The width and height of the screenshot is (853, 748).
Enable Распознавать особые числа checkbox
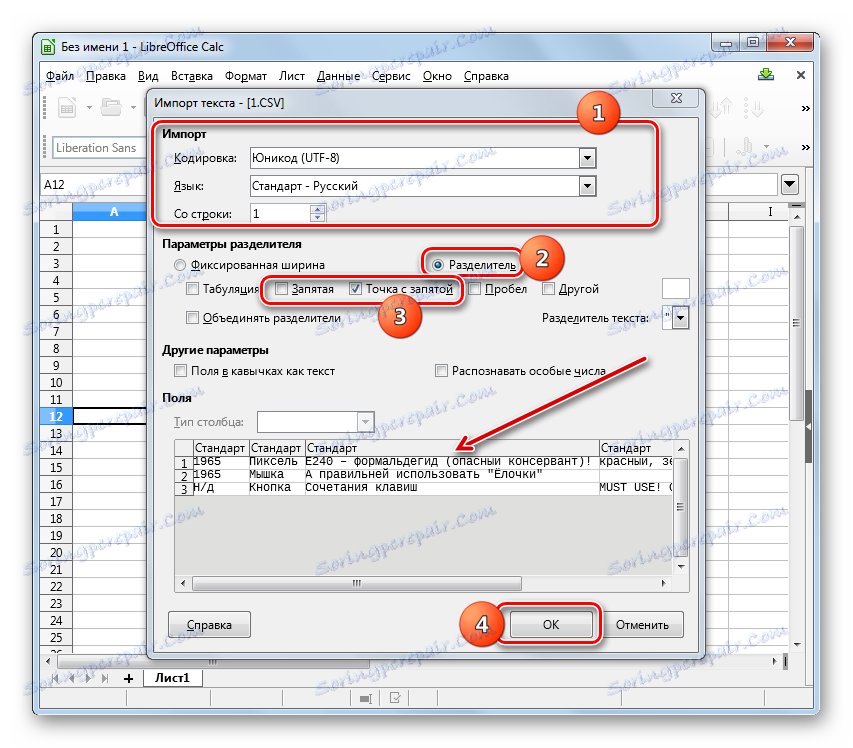pos(441,371)
